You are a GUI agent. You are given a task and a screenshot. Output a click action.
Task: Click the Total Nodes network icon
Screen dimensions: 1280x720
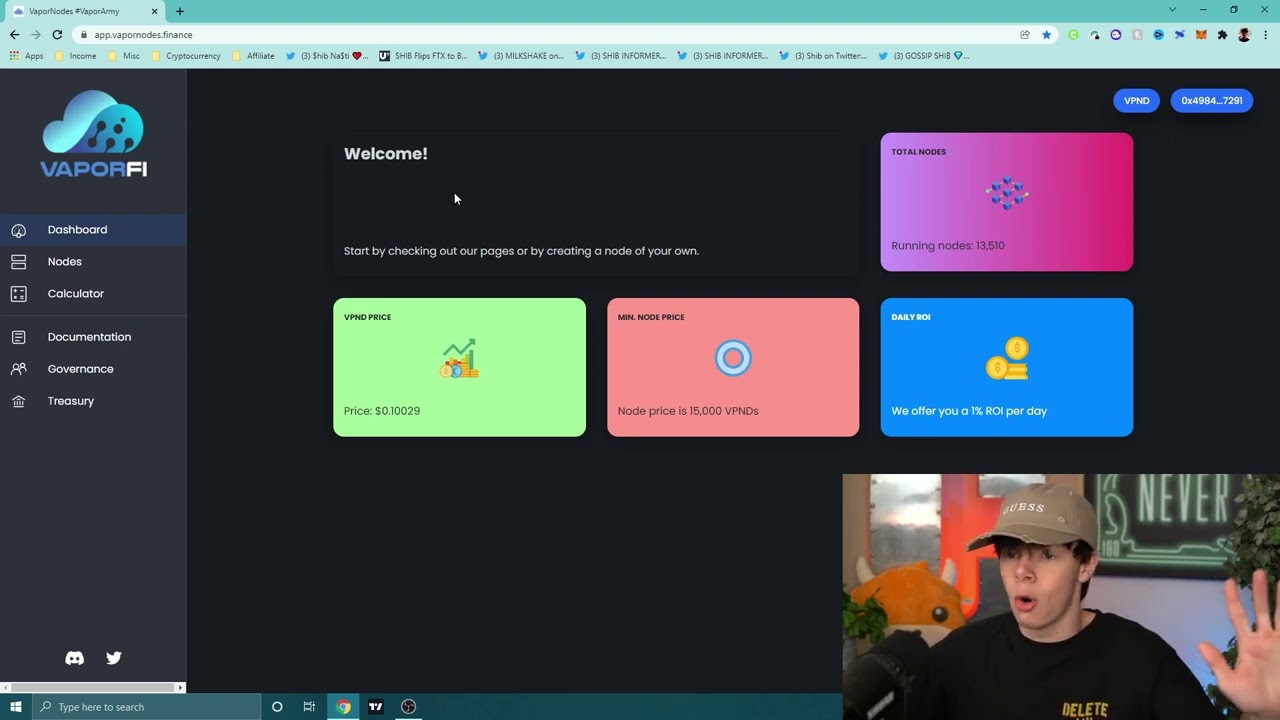[x=1006, y=192]
